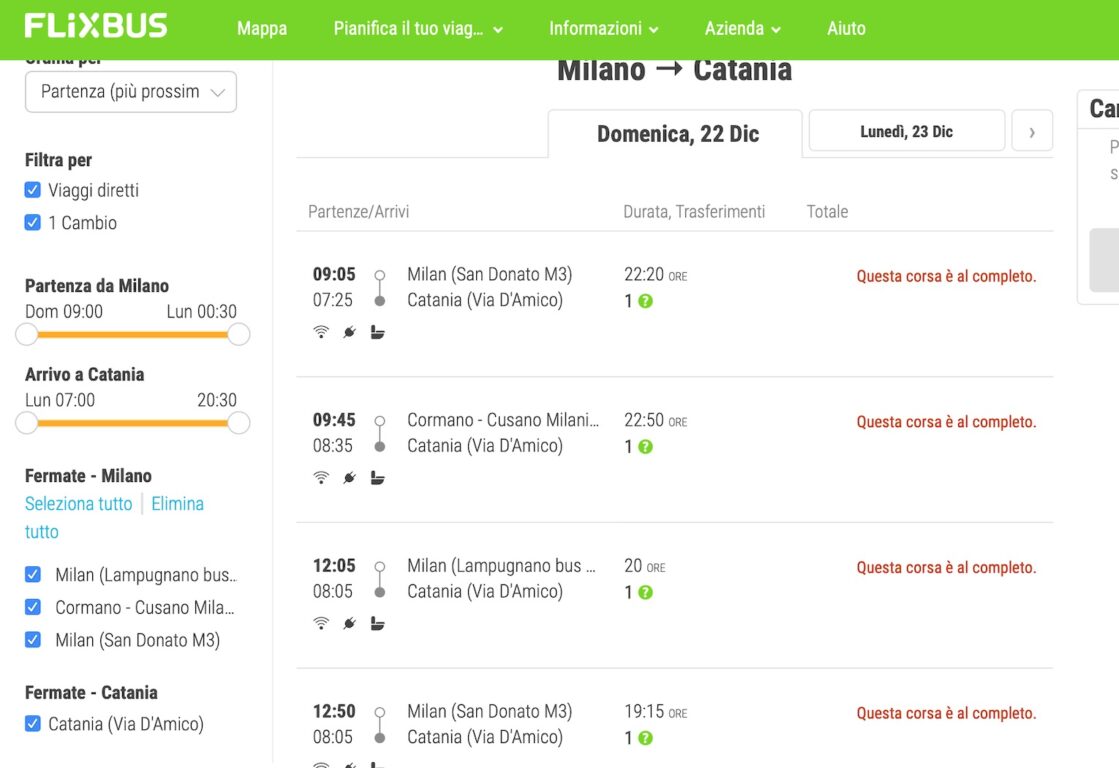Image resolution: width=1119 pixels, height=768 pixels.
Task: Open the Partenza (più prossima) sort dropdown
Action: 131,91
